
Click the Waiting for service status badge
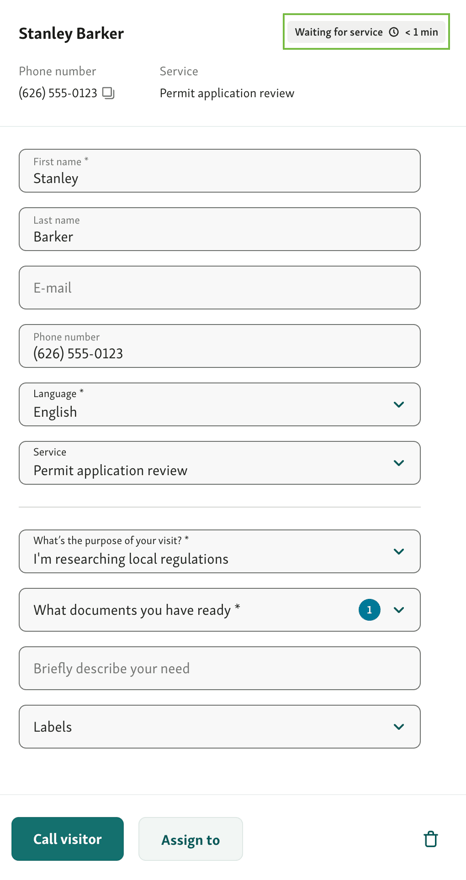click(367, 32)
